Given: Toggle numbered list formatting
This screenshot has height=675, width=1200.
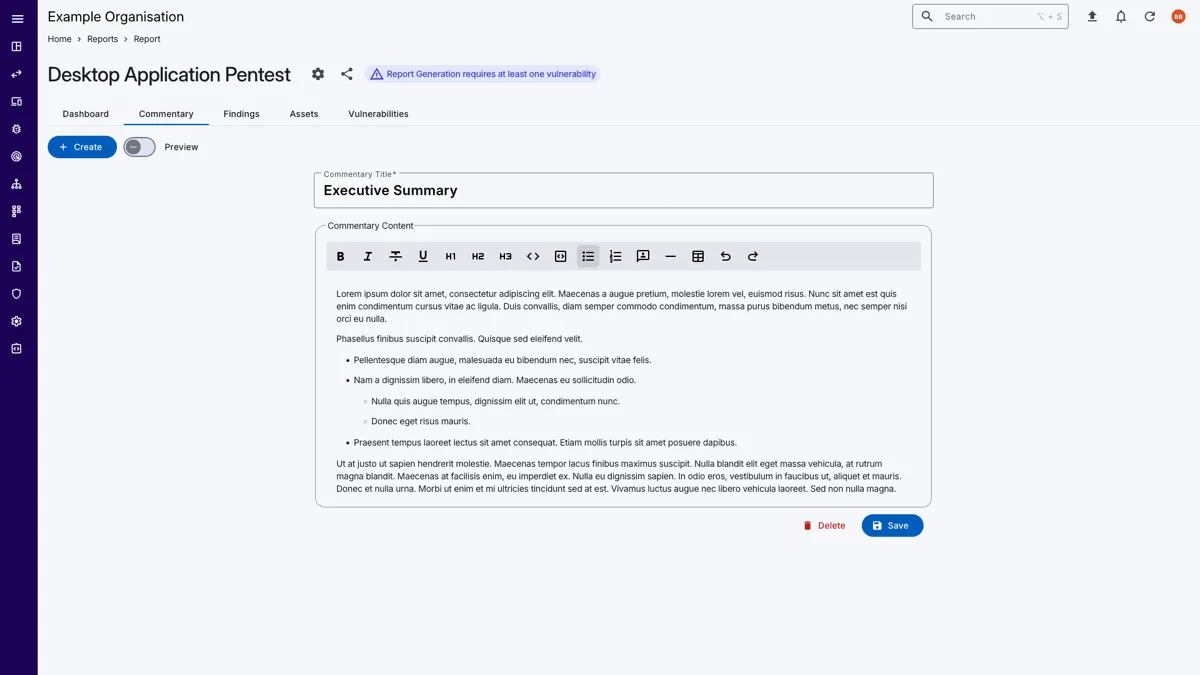Looking at the screenshot, I should click(615, 257).
